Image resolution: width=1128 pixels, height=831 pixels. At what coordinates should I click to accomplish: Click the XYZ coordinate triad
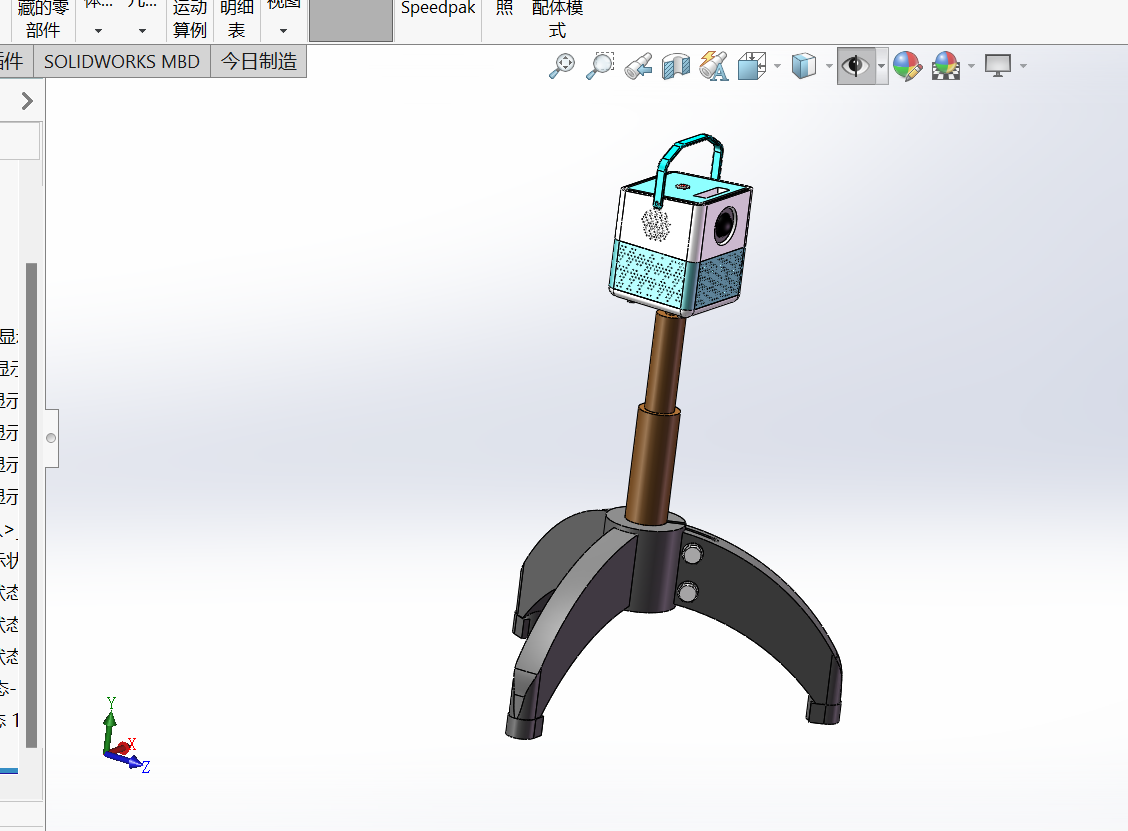click(x=125, y=735)
